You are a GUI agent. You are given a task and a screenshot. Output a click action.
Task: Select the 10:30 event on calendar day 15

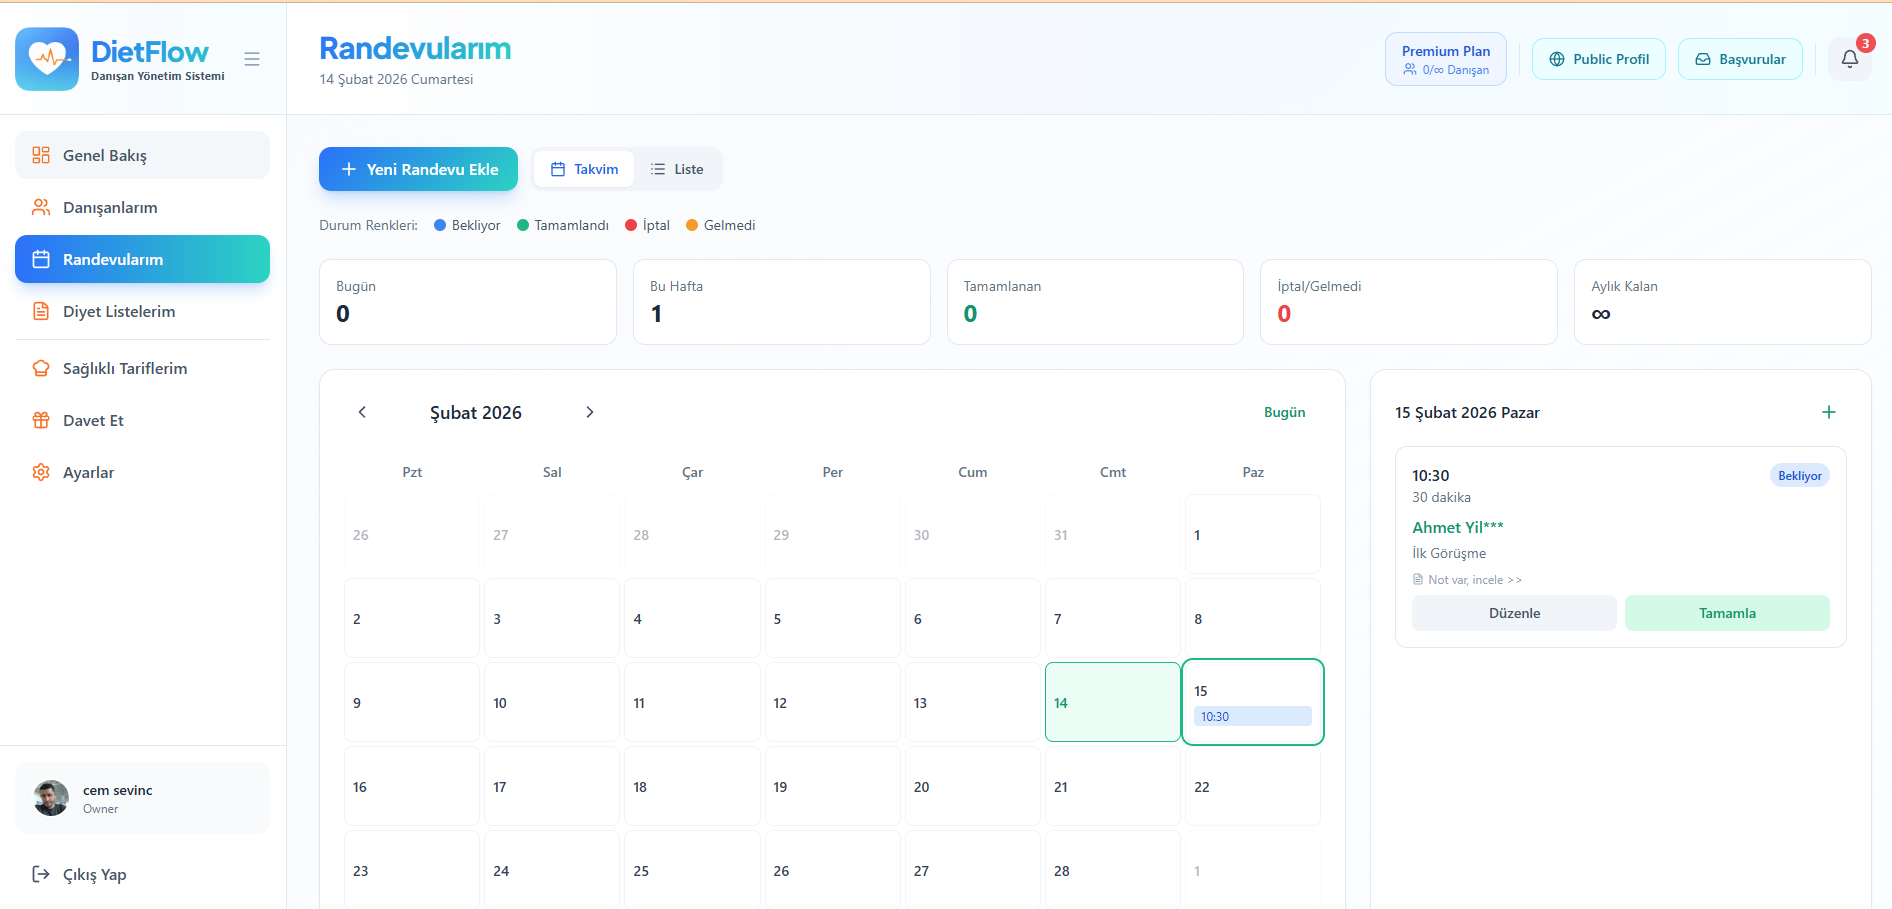[1252, 716]
